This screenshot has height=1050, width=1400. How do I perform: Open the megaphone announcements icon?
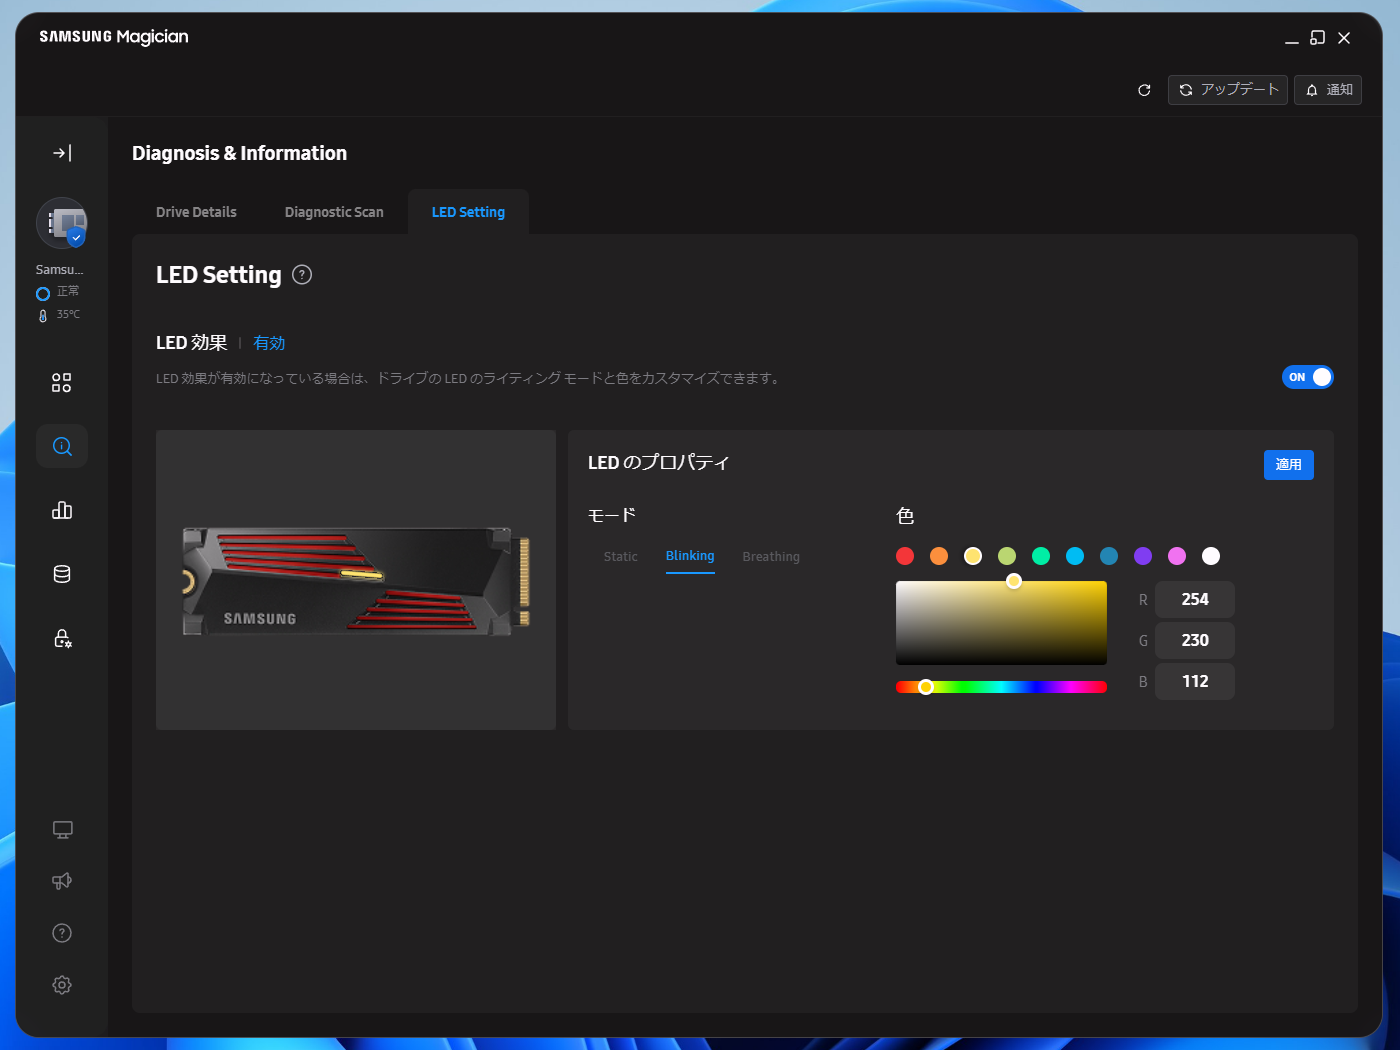[x=62, y=881]
